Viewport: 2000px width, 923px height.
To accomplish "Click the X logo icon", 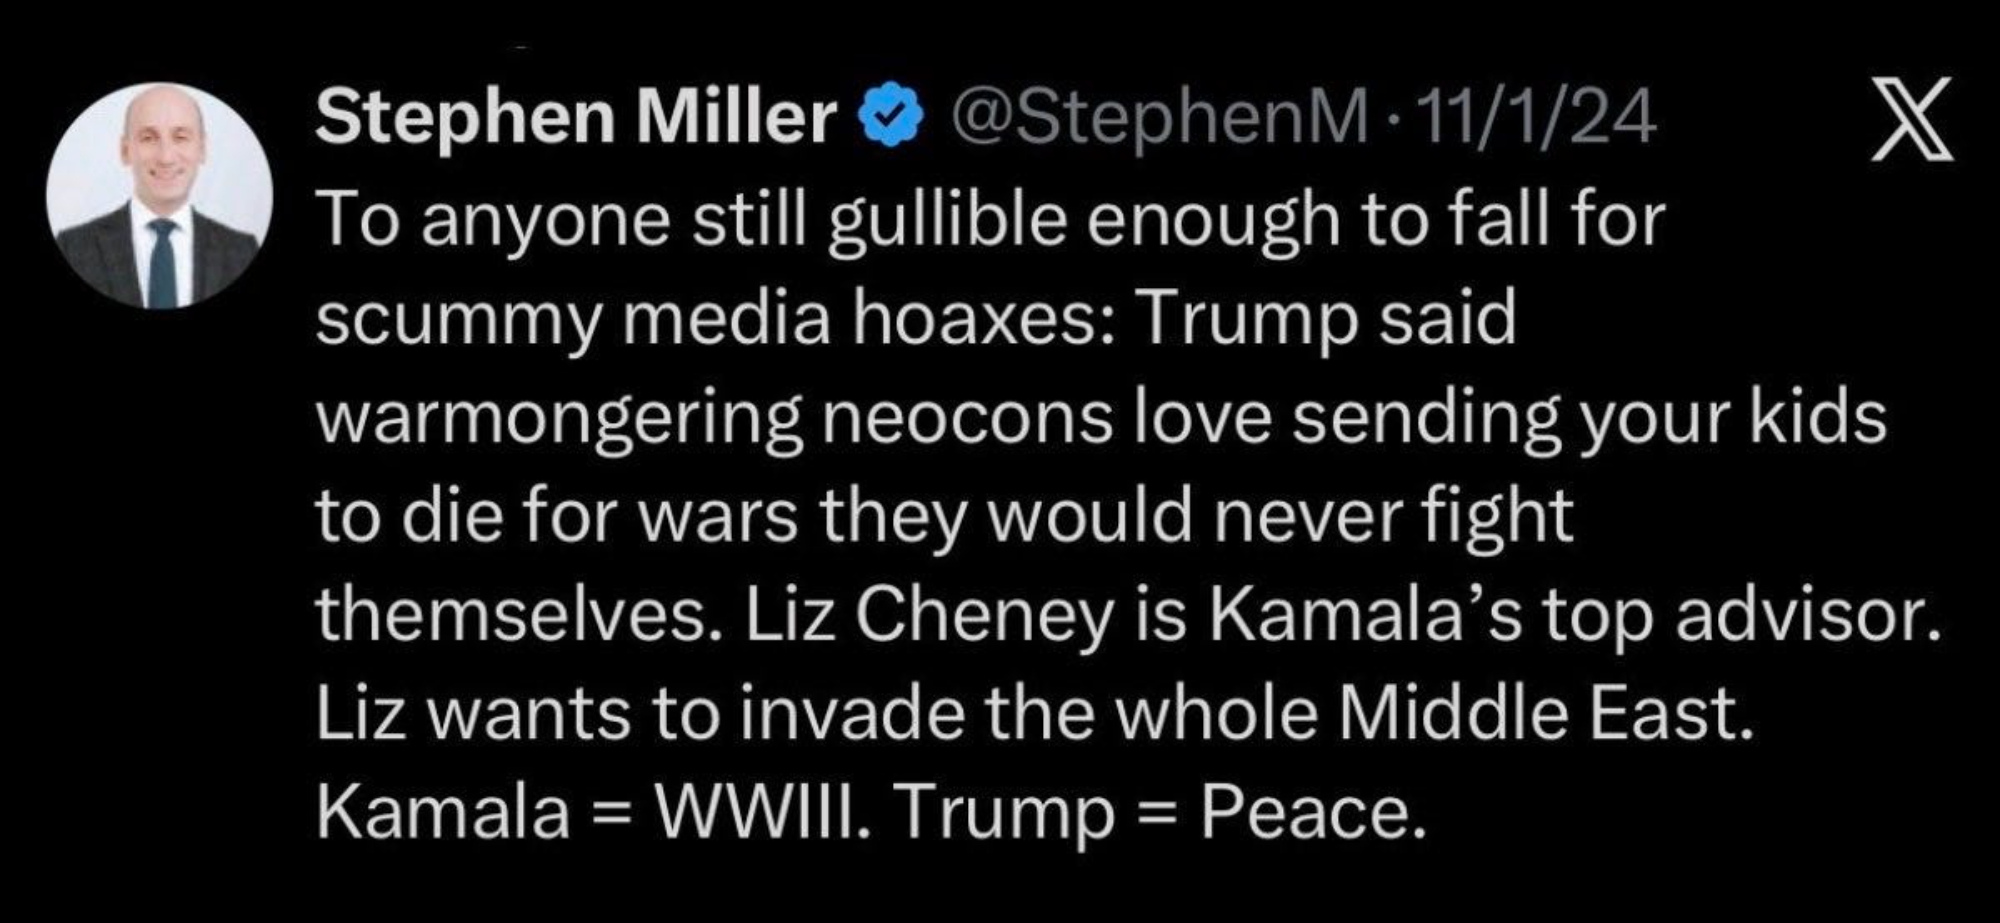I will [1912, 120].
